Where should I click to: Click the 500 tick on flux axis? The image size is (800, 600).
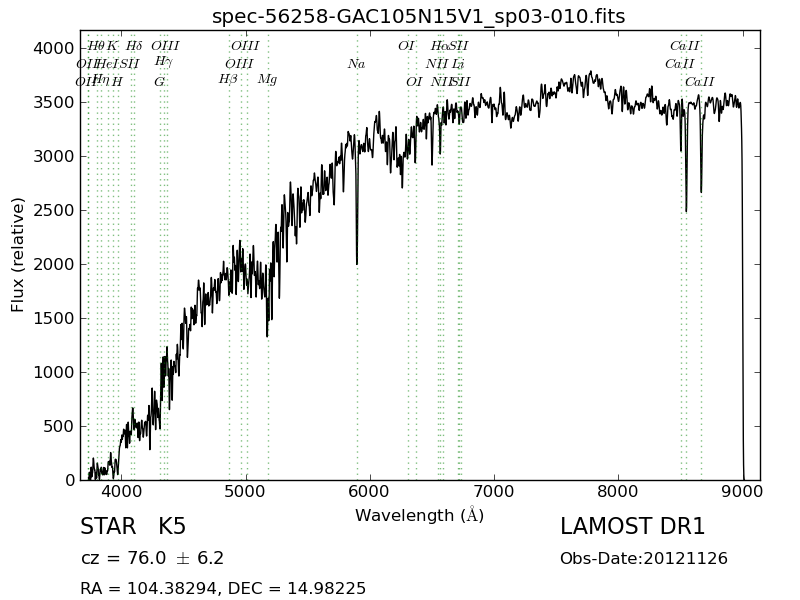59,426
